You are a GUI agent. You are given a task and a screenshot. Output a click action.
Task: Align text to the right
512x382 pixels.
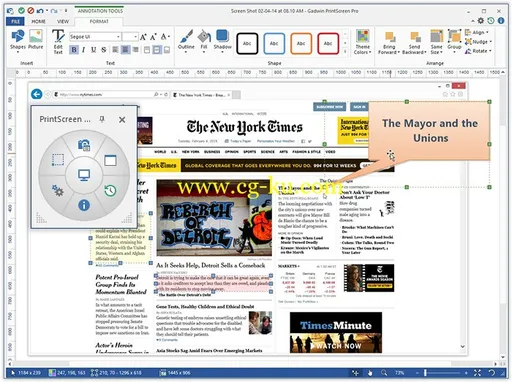[x=135, y=50]
